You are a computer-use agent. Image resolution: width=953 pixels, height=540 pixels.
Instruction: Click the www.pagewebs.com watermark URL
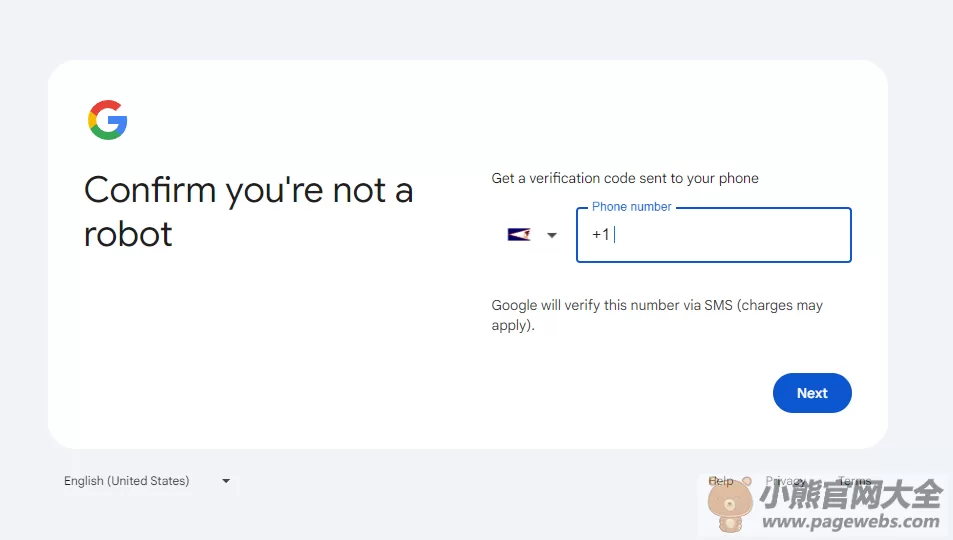pos(850,521)
